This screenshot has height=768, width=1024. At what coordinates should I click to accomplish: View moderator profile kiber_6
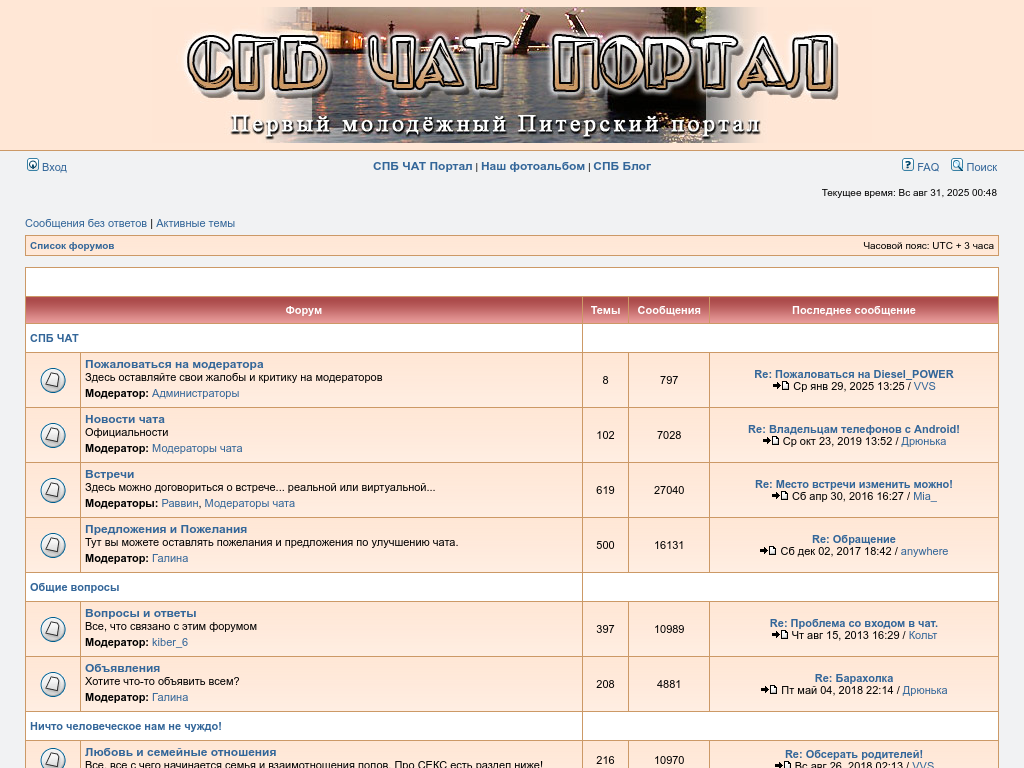tap(170, 642)
